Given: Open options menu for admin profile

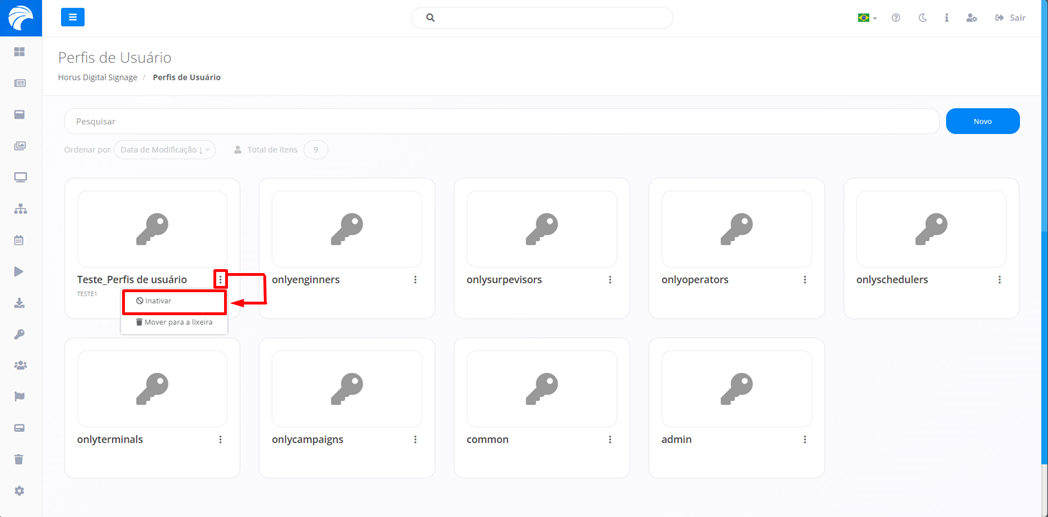Looking at the screenshot, I should pos(805,440).
